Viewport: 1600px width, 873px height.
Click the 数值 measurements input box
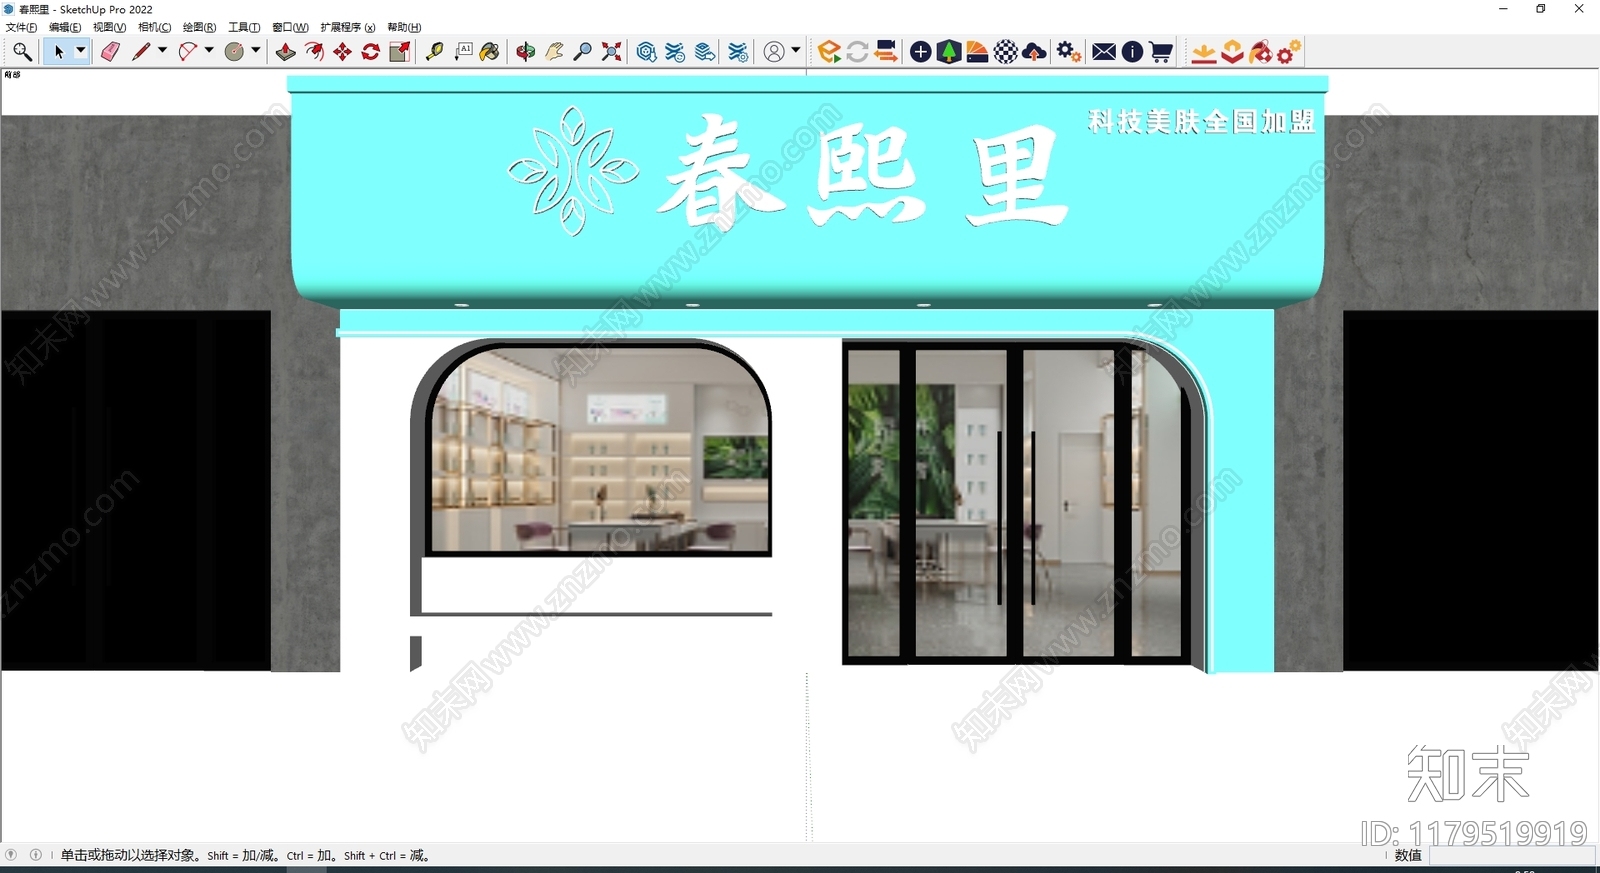[1512, 856]
